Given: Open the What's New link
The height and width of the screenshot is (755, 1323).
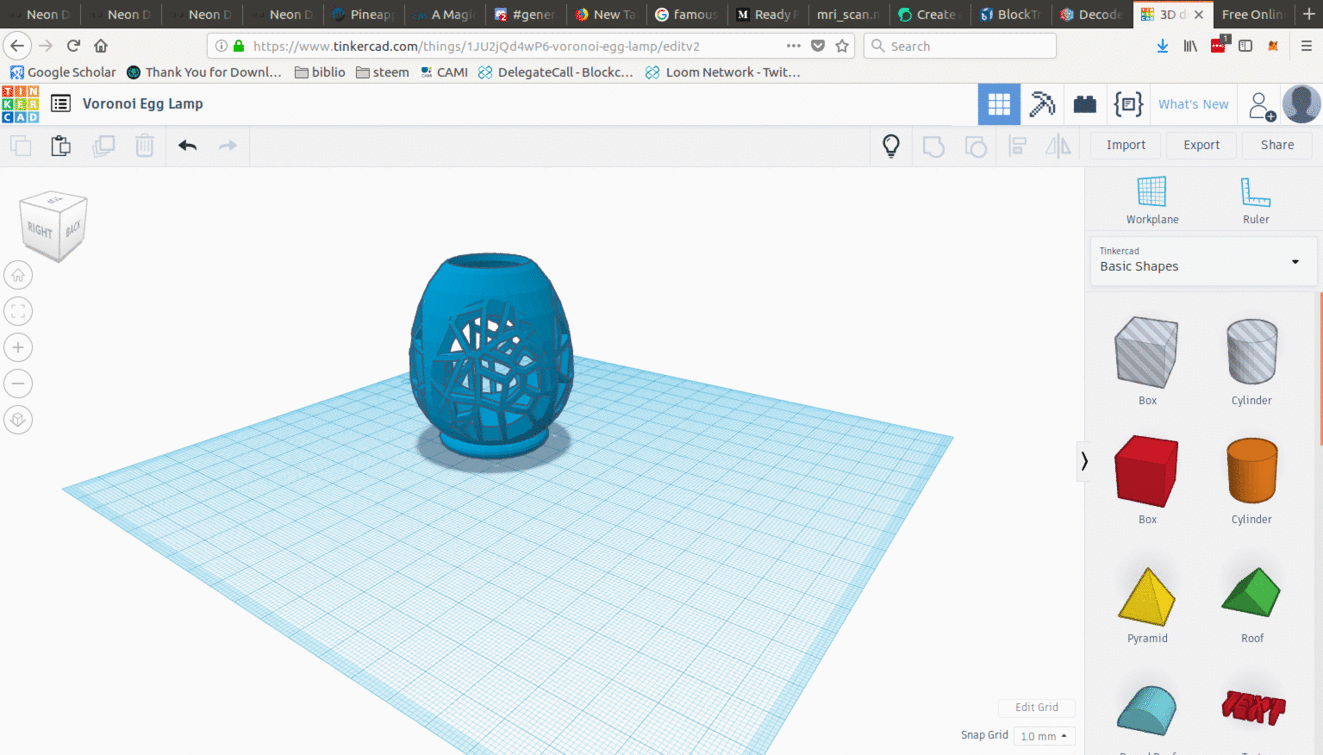Looking at the screenshot, I should (1193, 104).
